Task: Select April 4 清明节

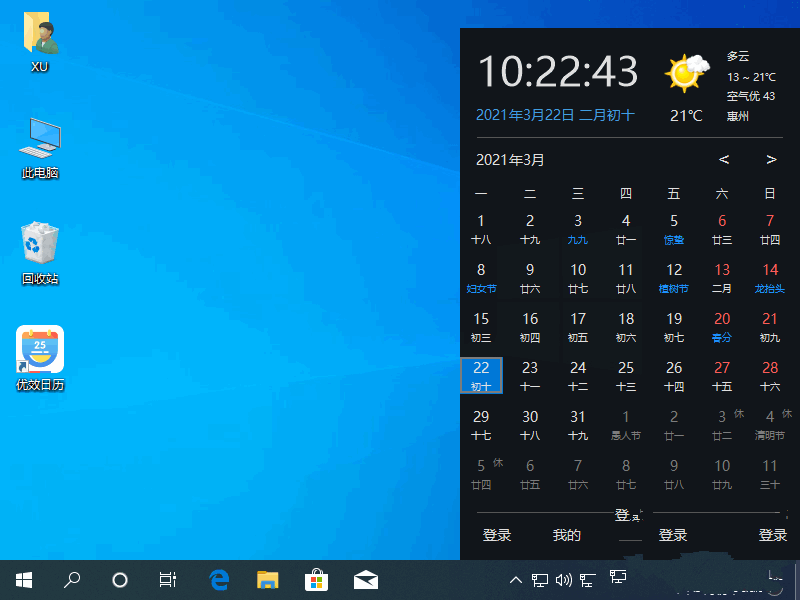Action: click(x=770, y=424)
